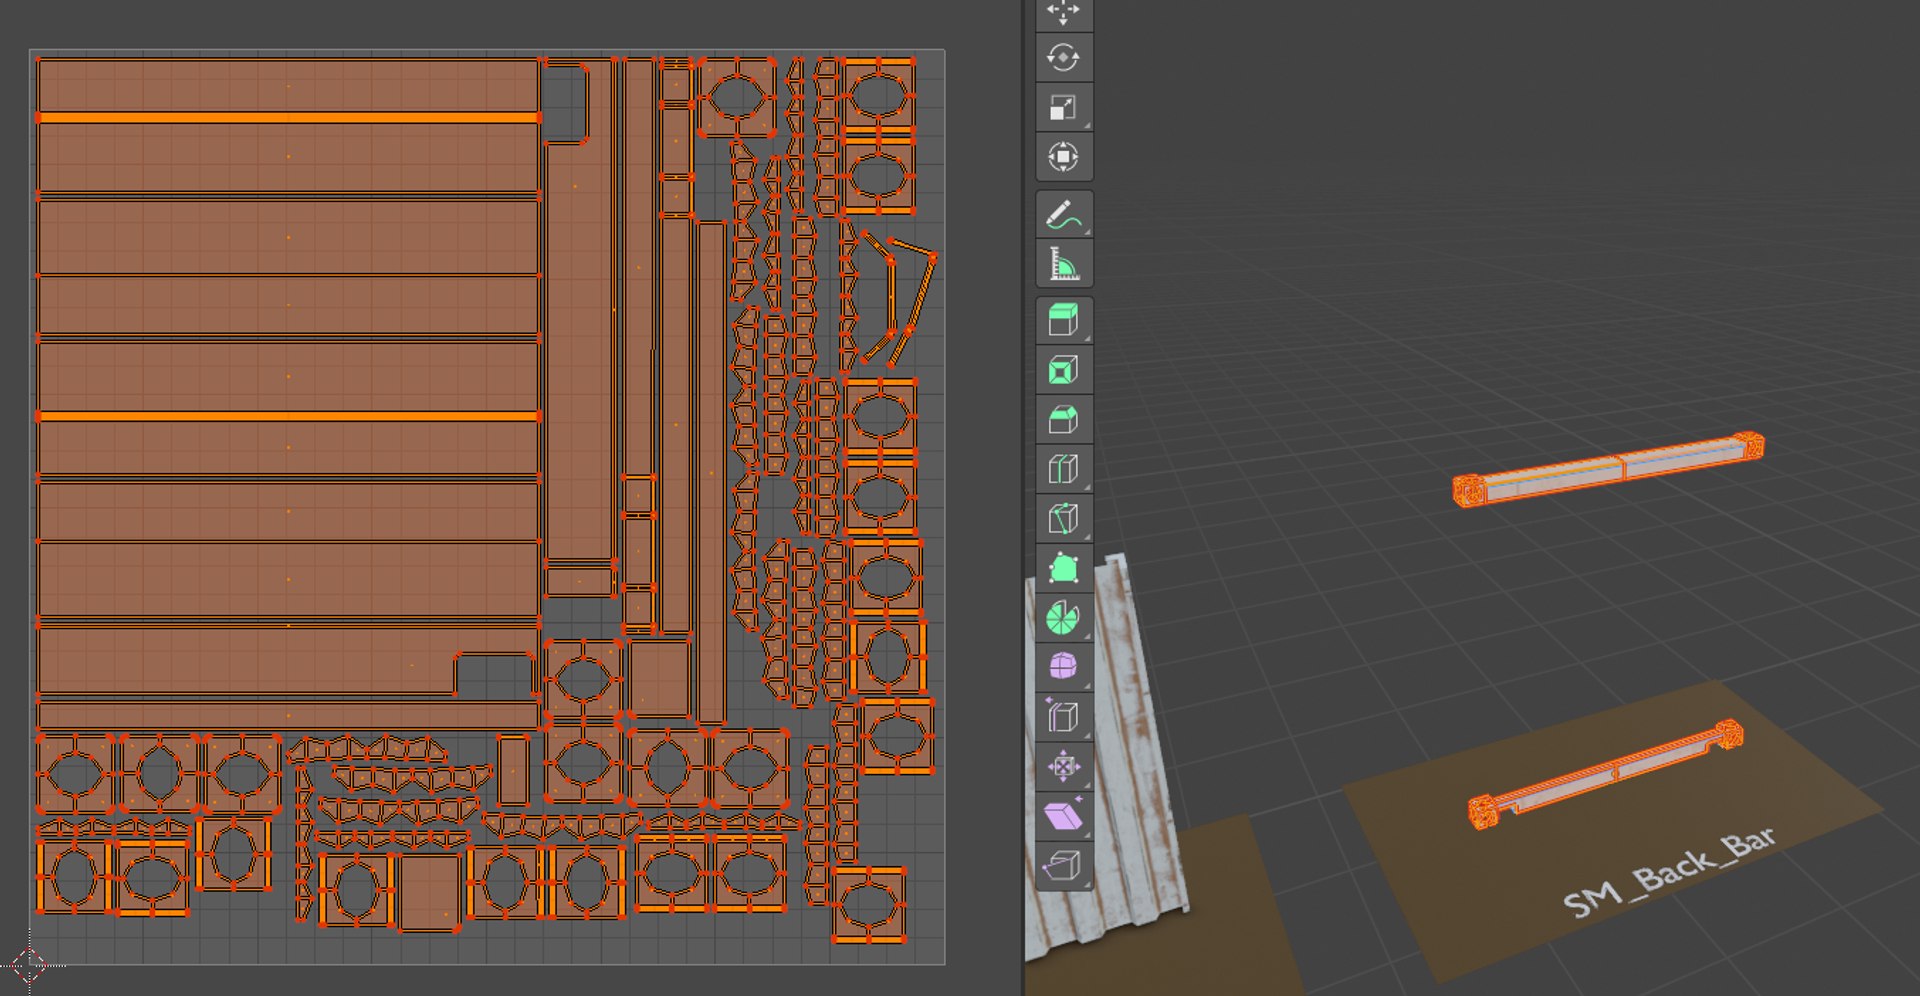Activate the Smooth vertices tool

(1063, 667)
